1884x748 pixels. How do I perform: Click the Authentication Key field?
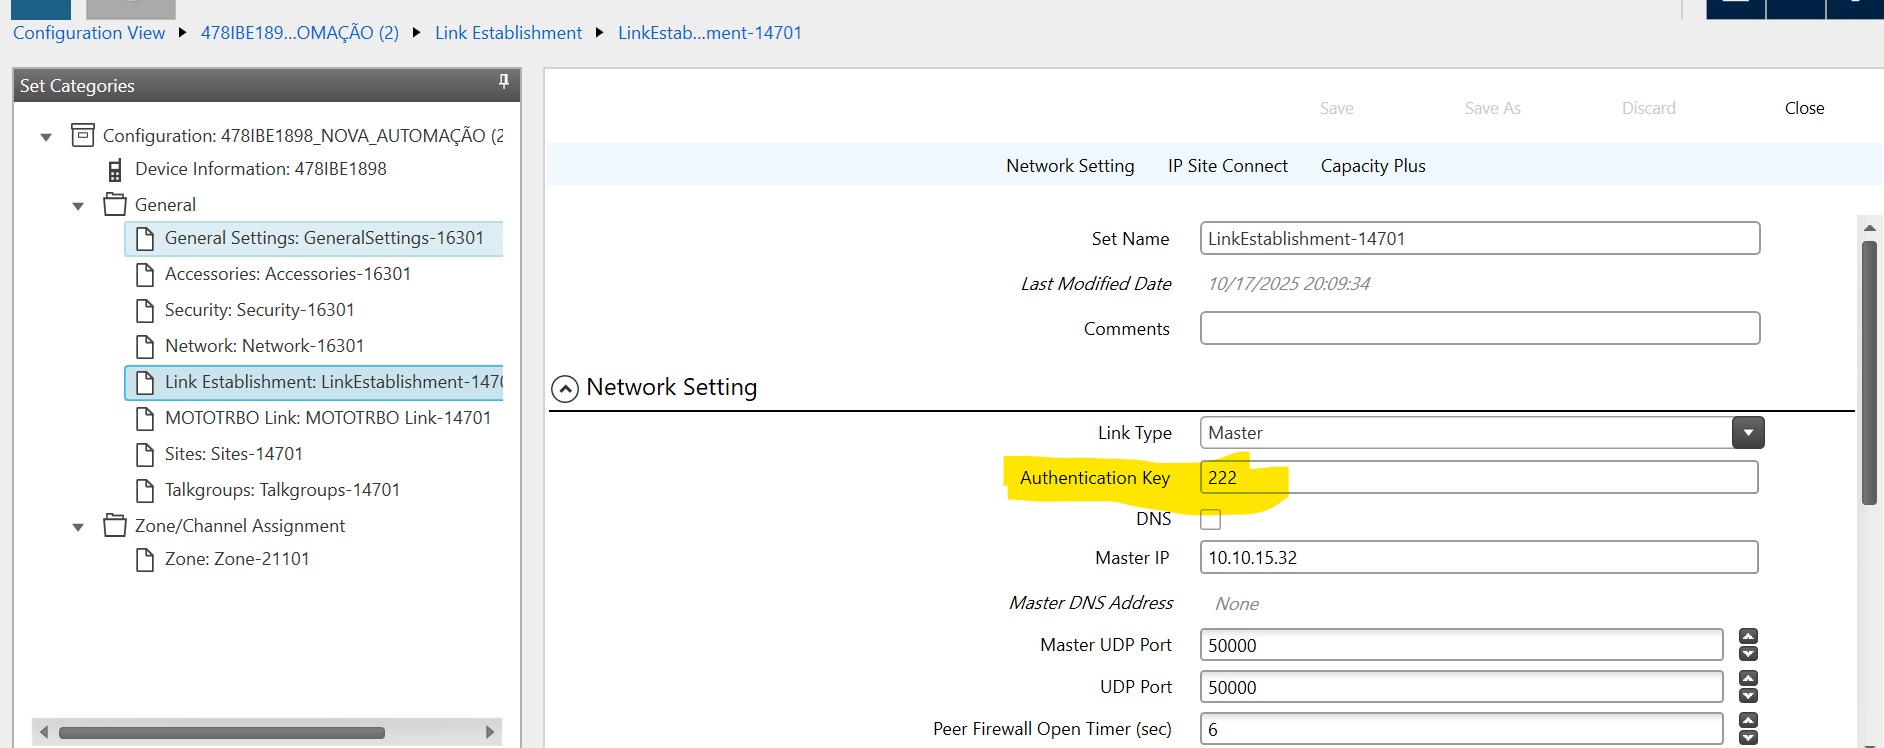1479,477
